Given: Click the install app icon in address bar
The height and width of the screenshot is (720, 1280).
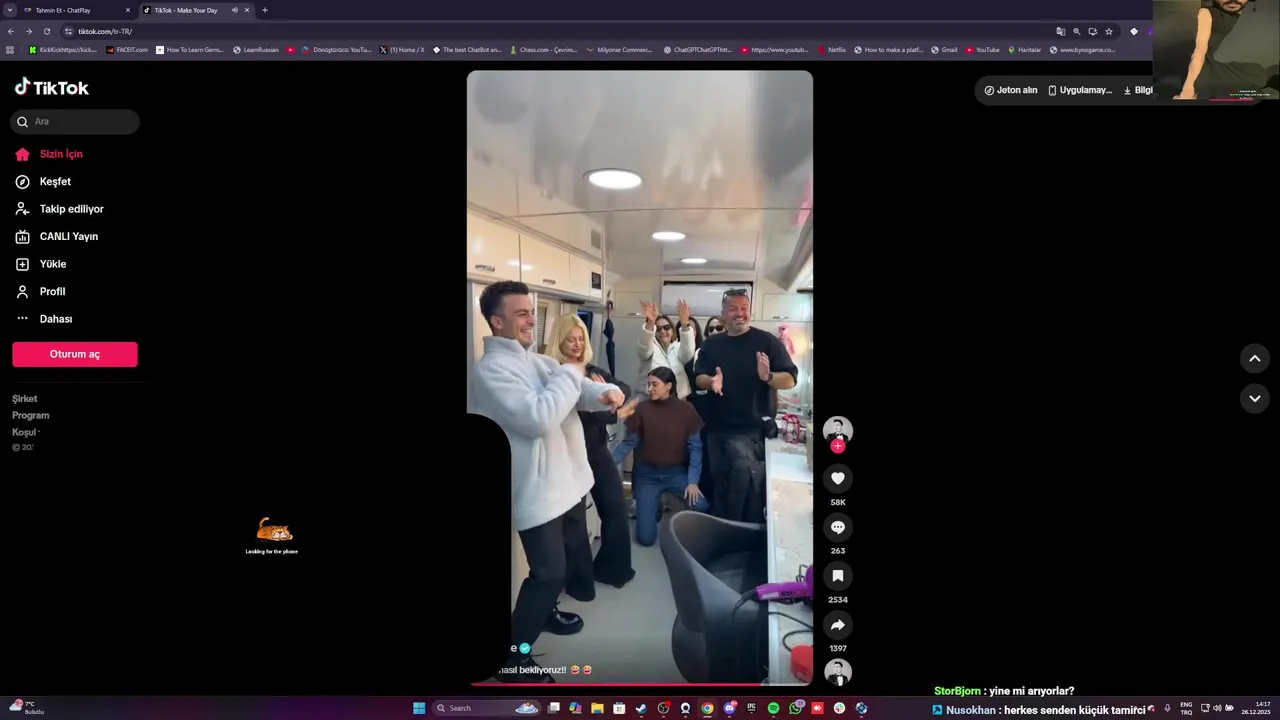Looking at the screenshot, I should point(1092,31).
